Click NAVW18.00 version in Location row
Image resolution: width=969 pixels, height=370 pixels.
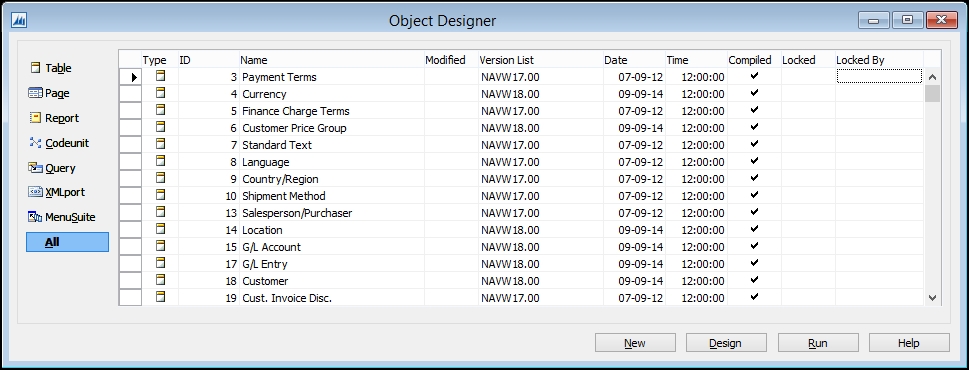510,230
